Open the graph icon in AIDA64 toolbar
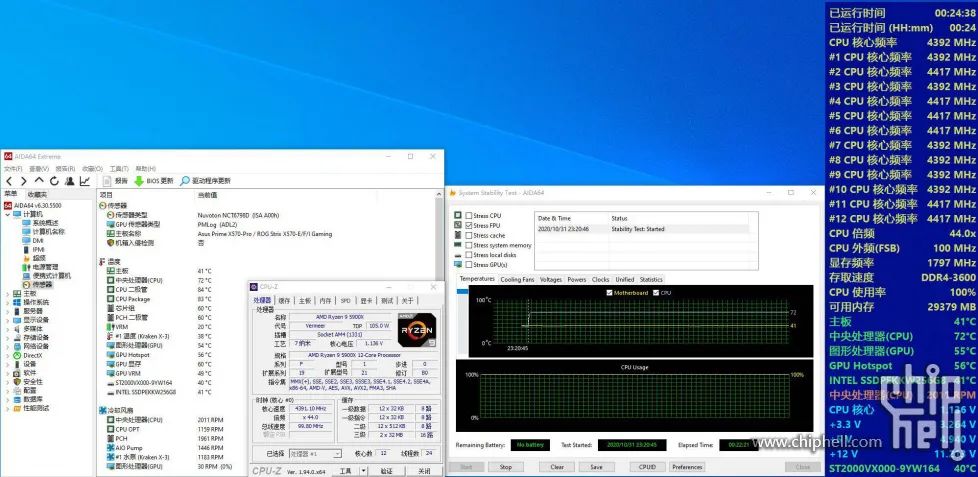Screen dimensions: 978x477 click(85, 181)
